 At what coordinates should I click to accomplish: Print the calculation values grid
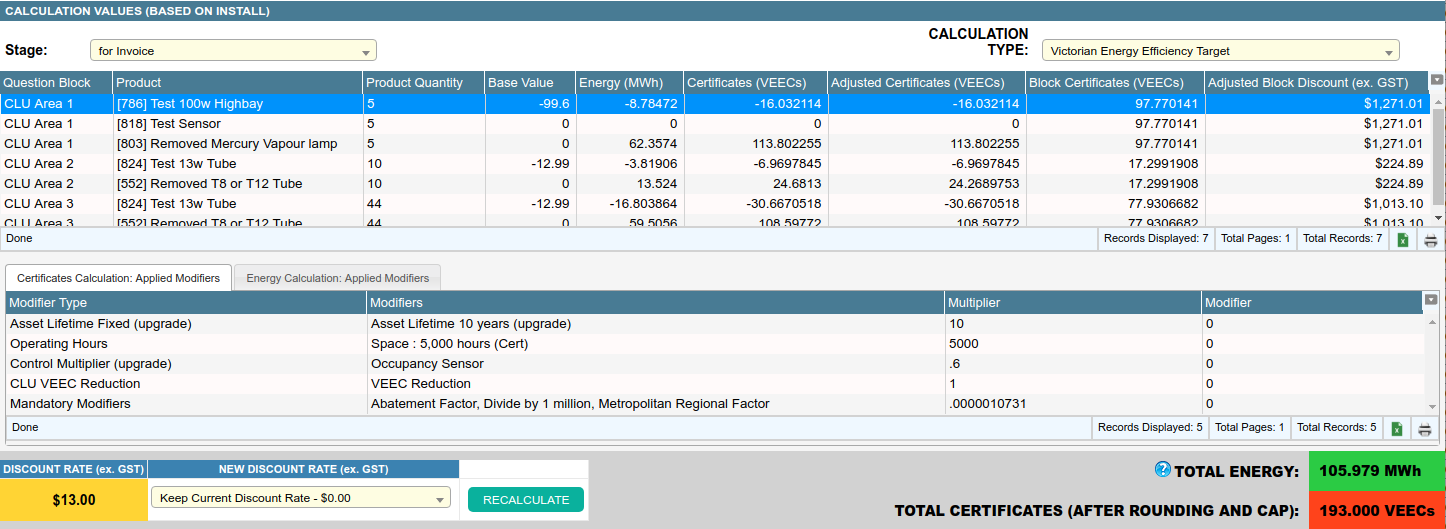(x=1431, y=240)
